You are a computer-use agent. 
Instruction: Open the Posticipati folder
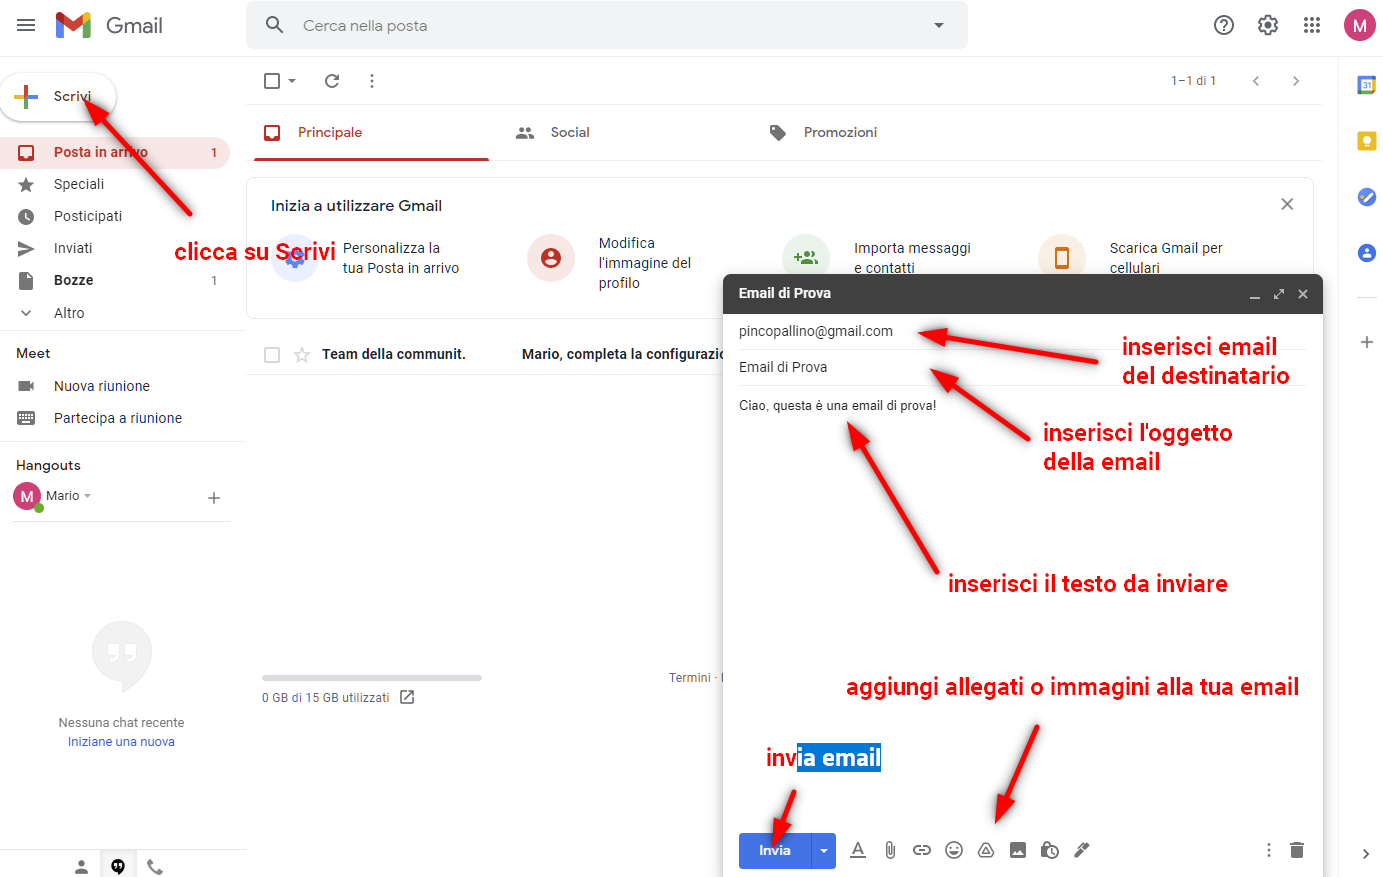(x=115, y=216)
